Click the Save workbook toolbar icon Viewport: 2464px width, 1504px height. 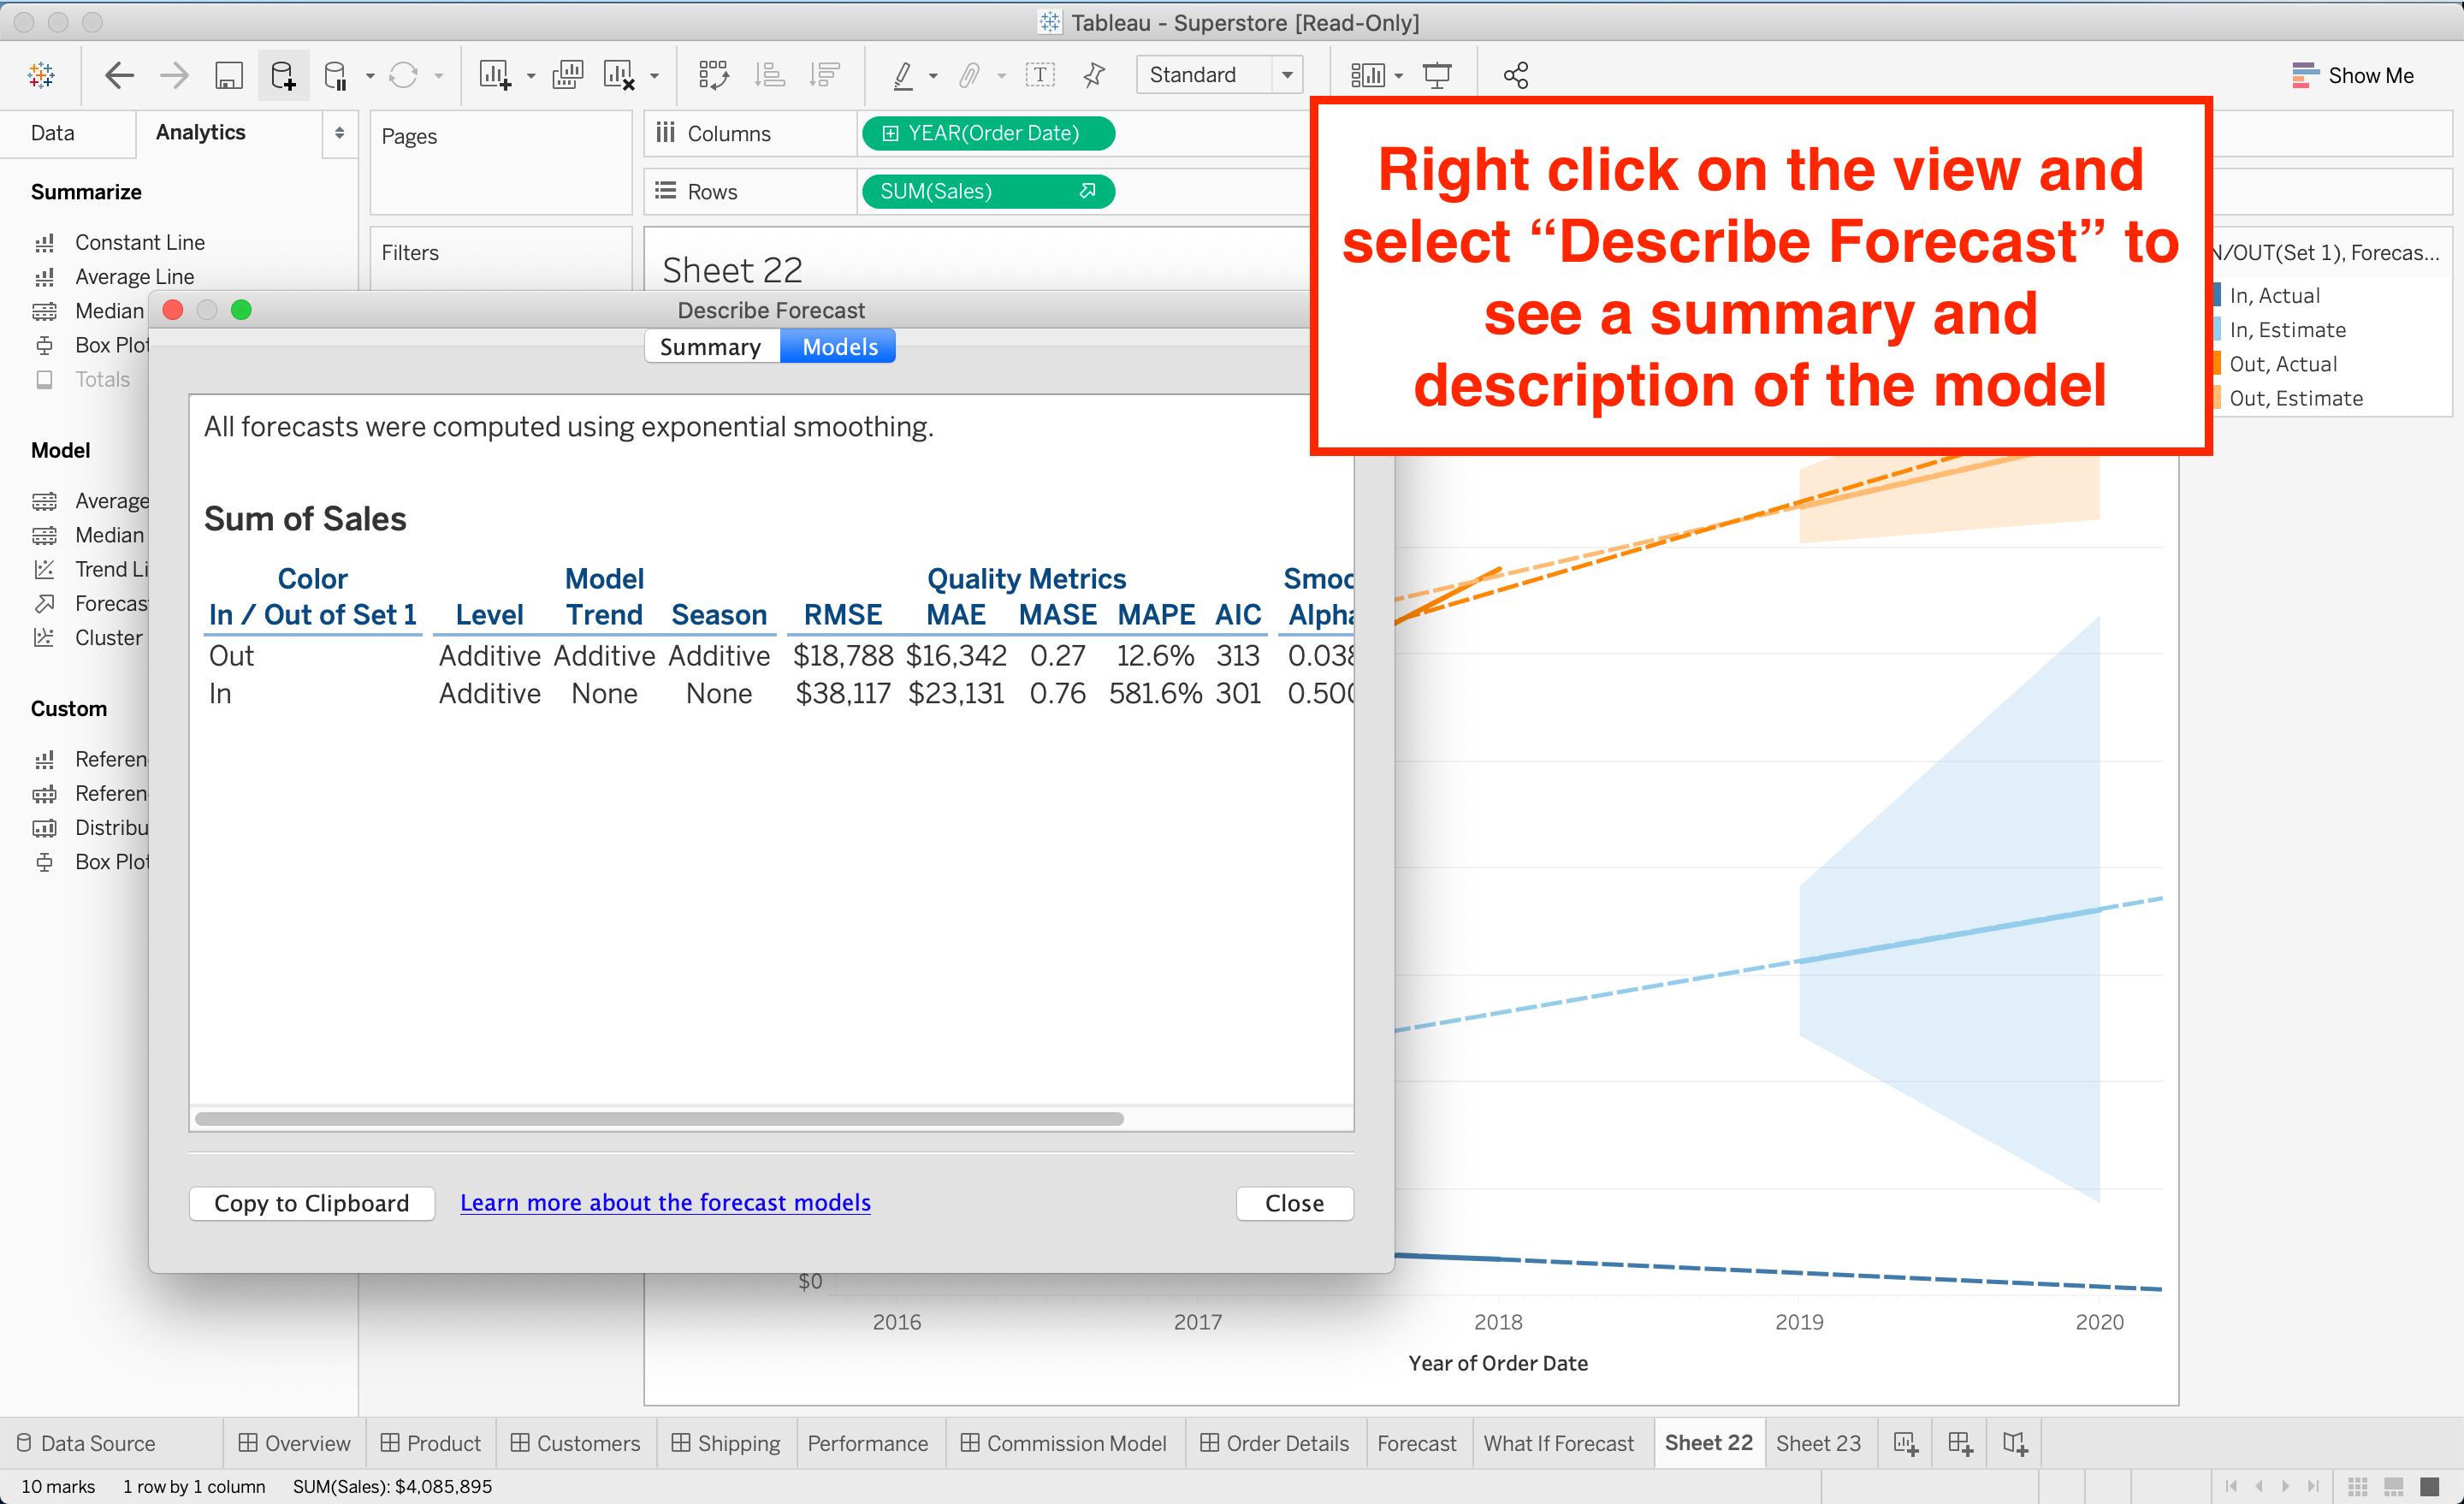click(x=229, y=75)
